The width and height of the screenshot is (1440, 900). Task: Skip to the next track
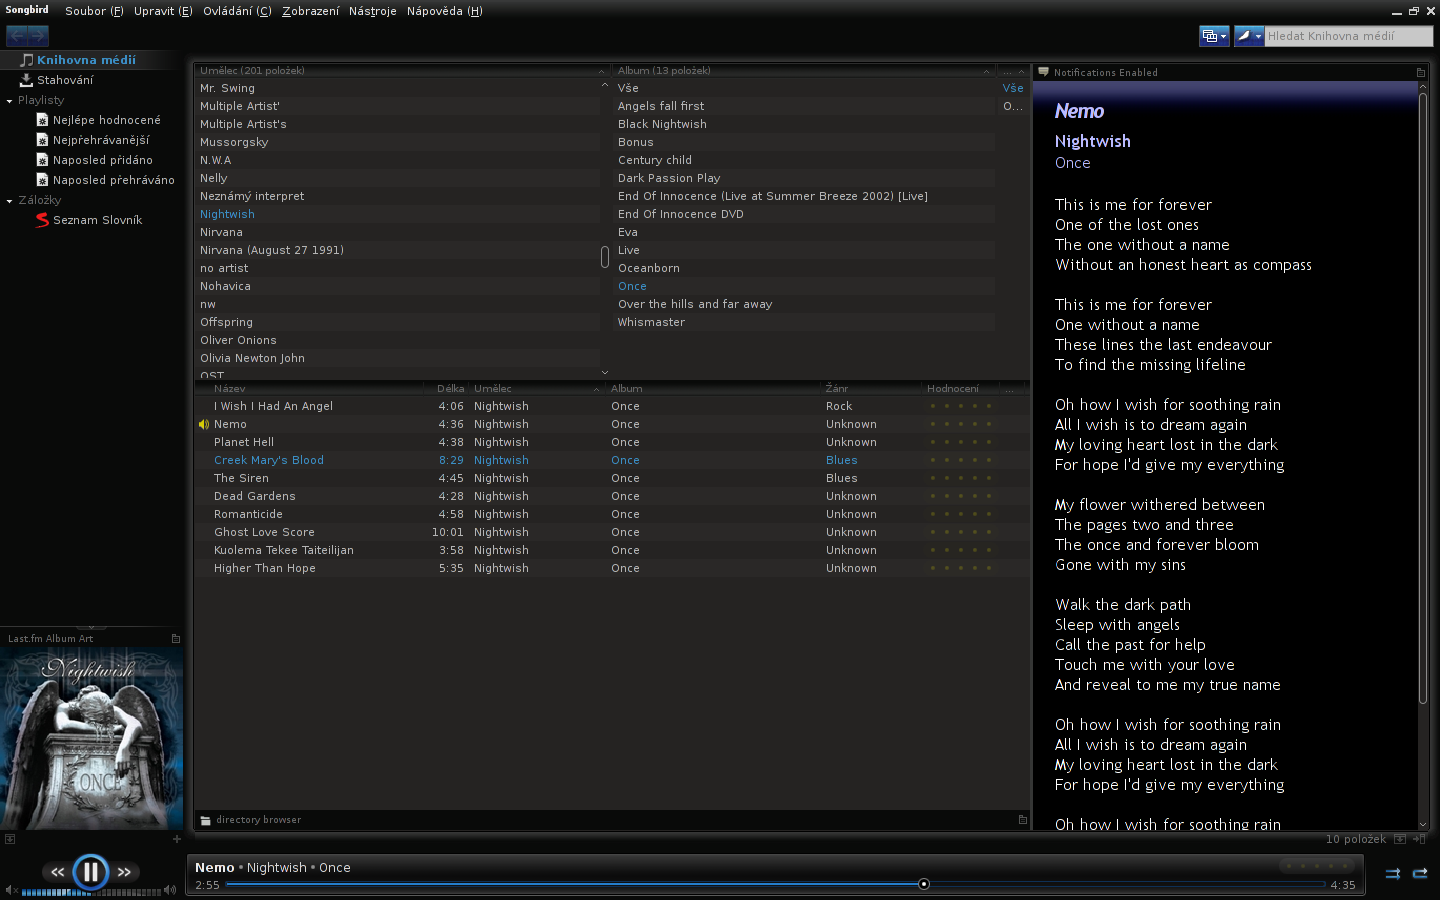[124, 872]
